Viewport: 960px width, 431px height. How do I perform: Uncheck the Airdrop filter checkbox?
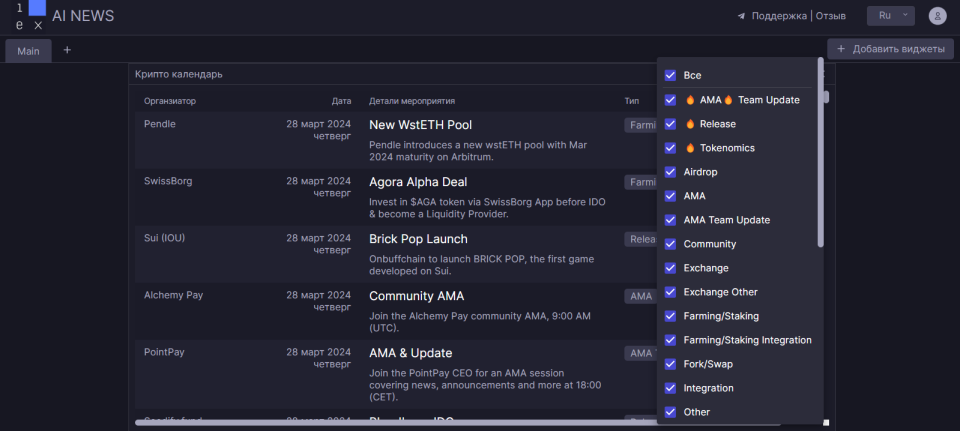pyautogui.click(x=670, y=172)
